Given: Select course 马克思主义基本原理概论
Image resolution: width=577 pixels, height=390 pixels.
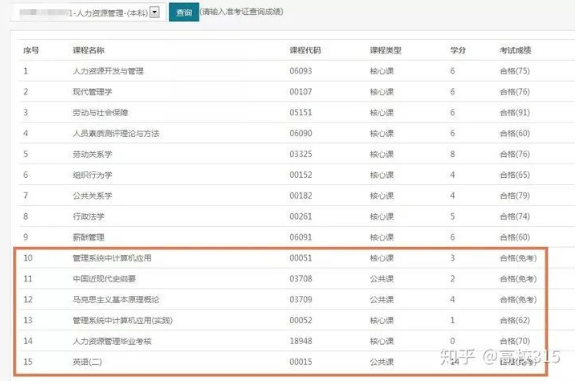Looking at the screenshot, I should tap(116, 299).
